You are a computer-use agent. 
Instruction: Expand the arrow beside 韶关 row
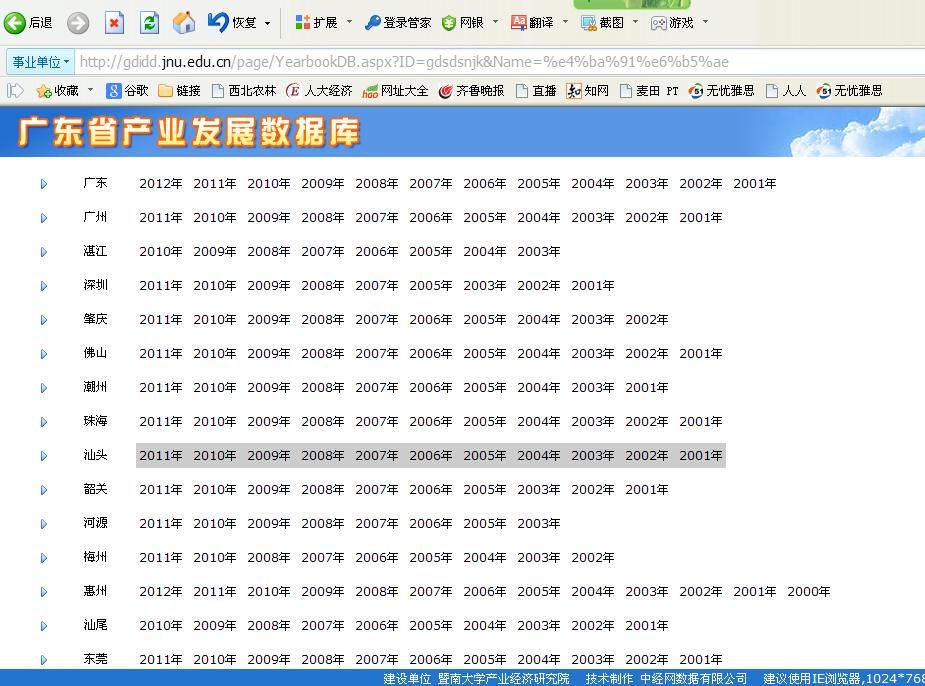click(x=44, y=490)
